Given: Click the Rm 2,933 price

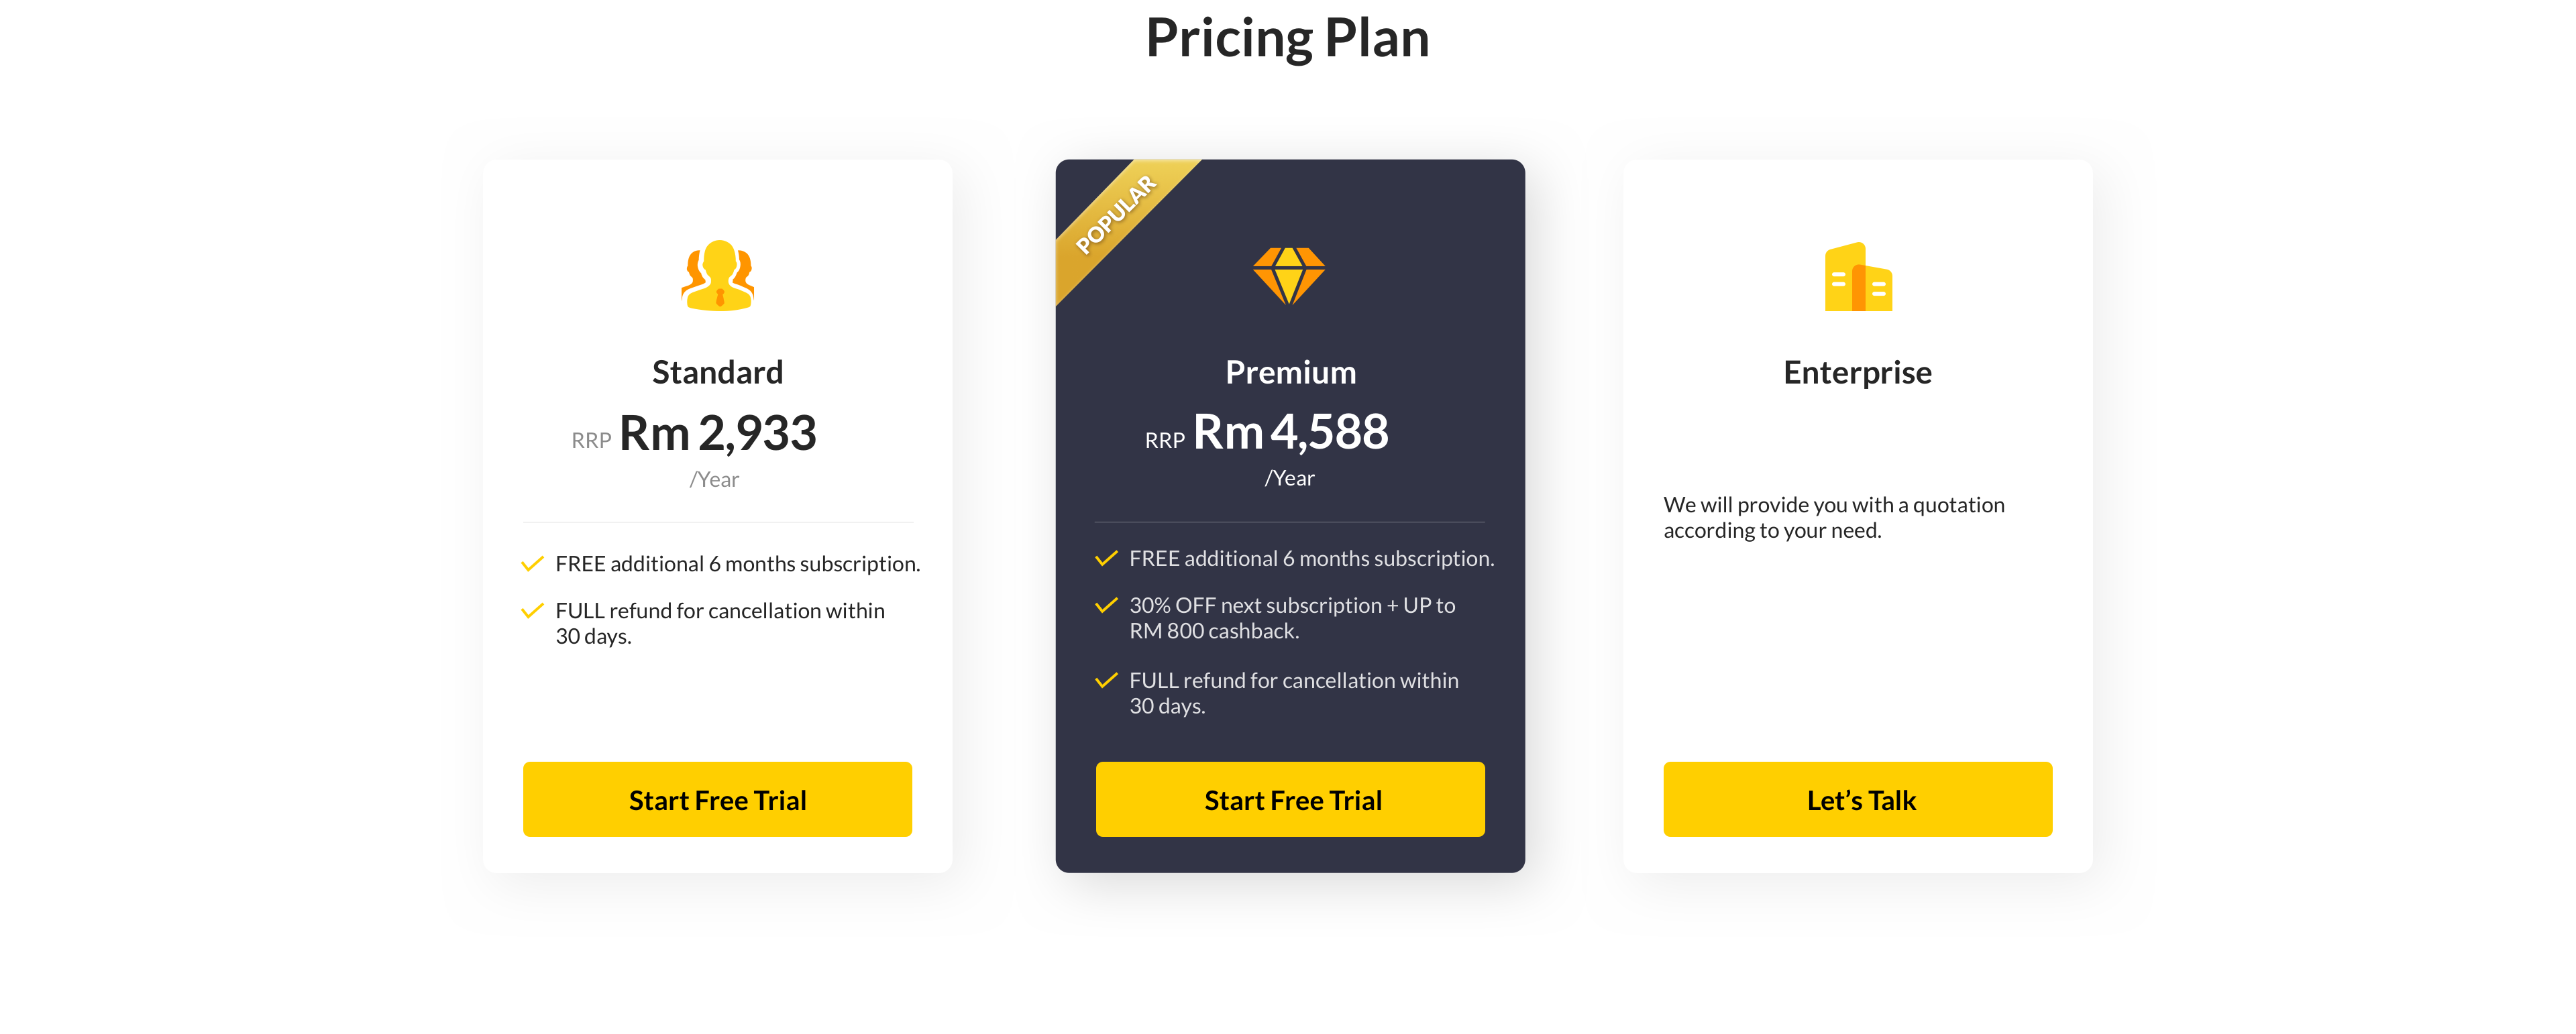Looking at the screenshot, I should coord(717,434).
